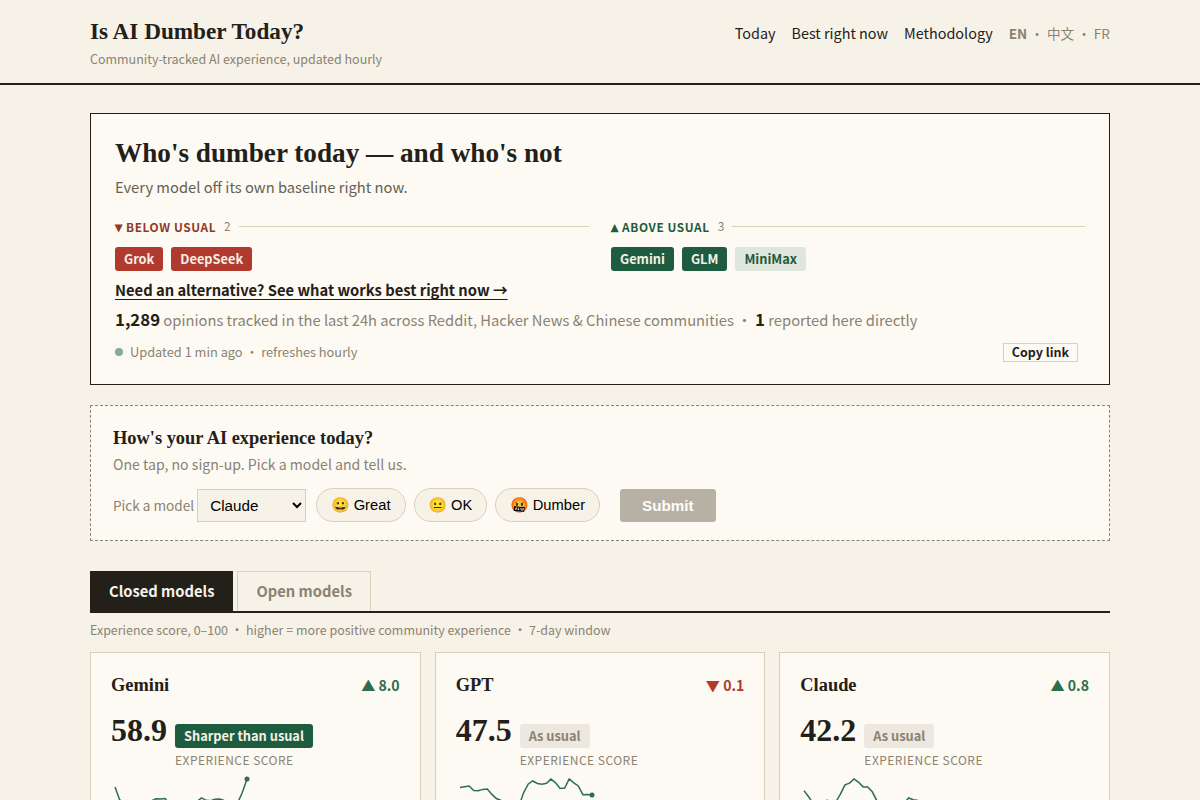The width and height of the screenshot is (1200, 800).
Task: Click the 'As usual' badge on GPT card
Action: tap(555, 736)
